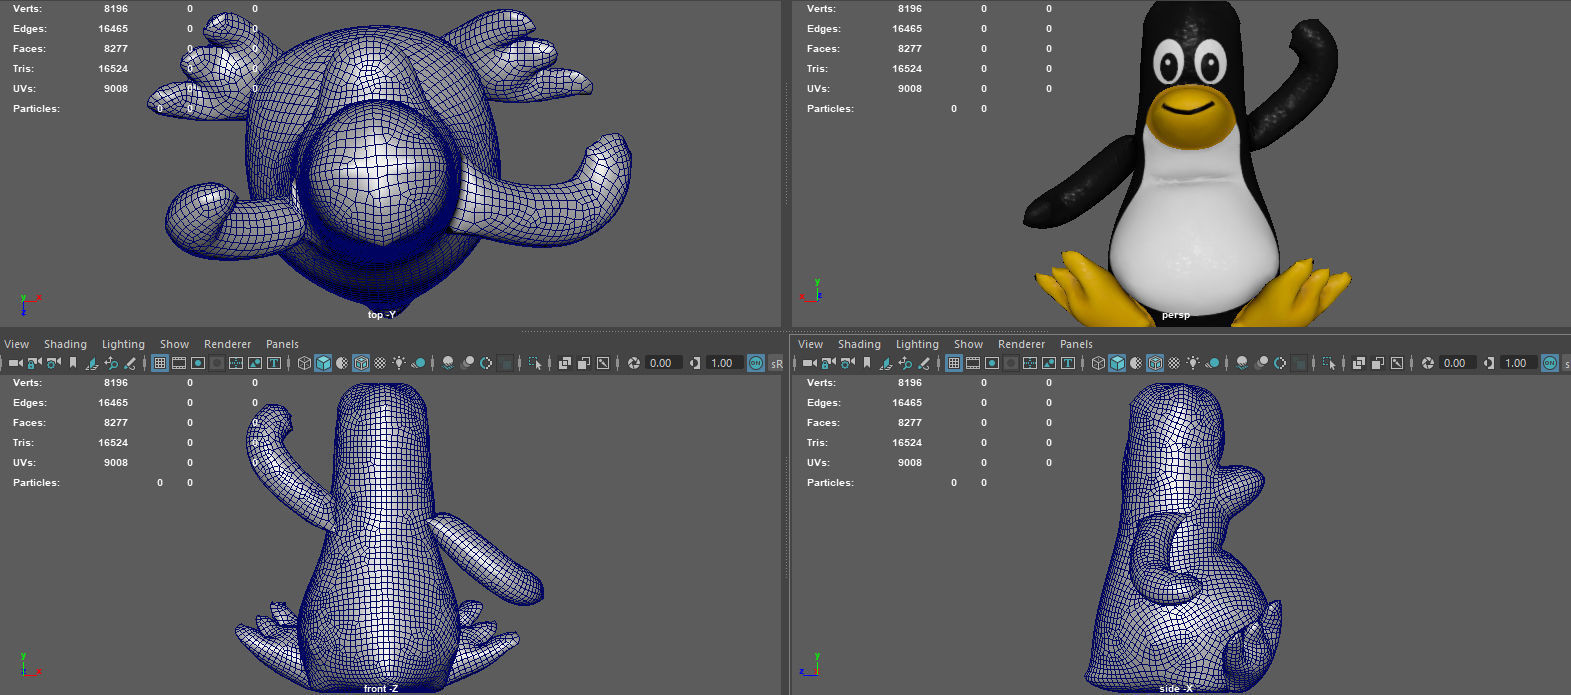This screenshot has width=1571, height=695.
Task: Toggle Use Default Material in front view toolbar
Action: pyautogui.click(x=342, y=363)
